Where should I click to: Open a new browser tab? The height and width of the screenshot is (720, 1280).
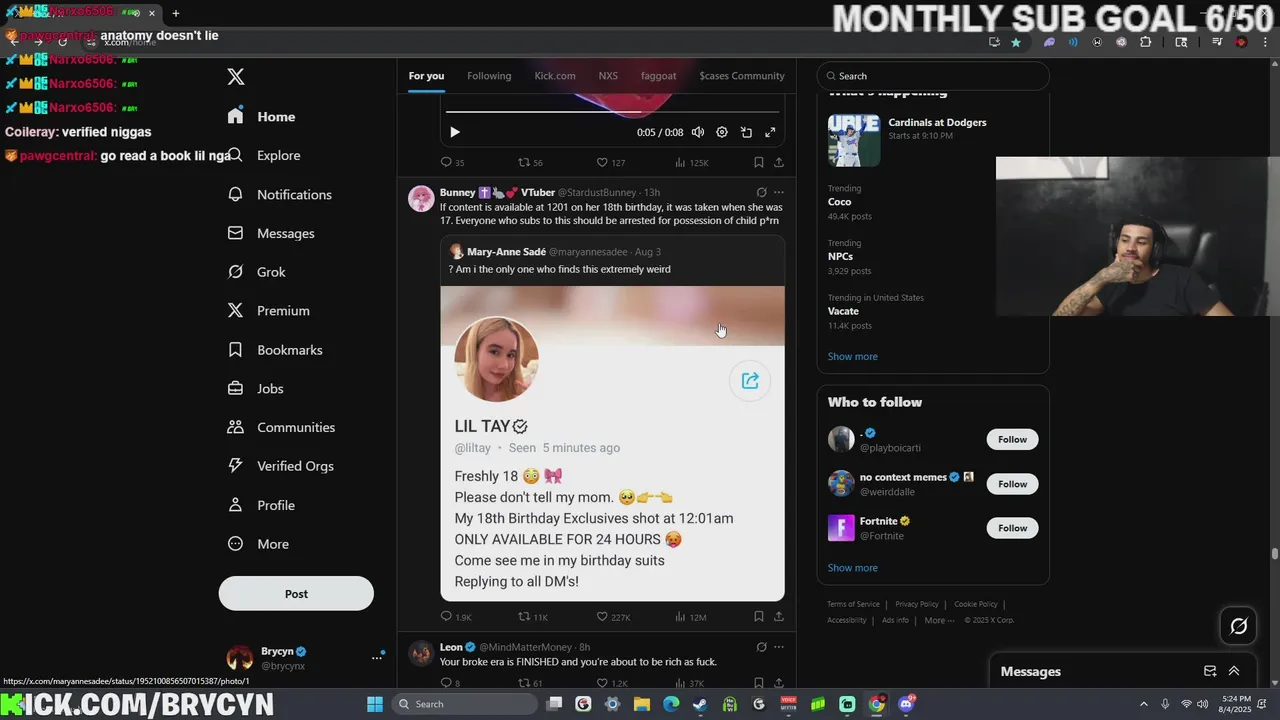click(x=176, y=13)
